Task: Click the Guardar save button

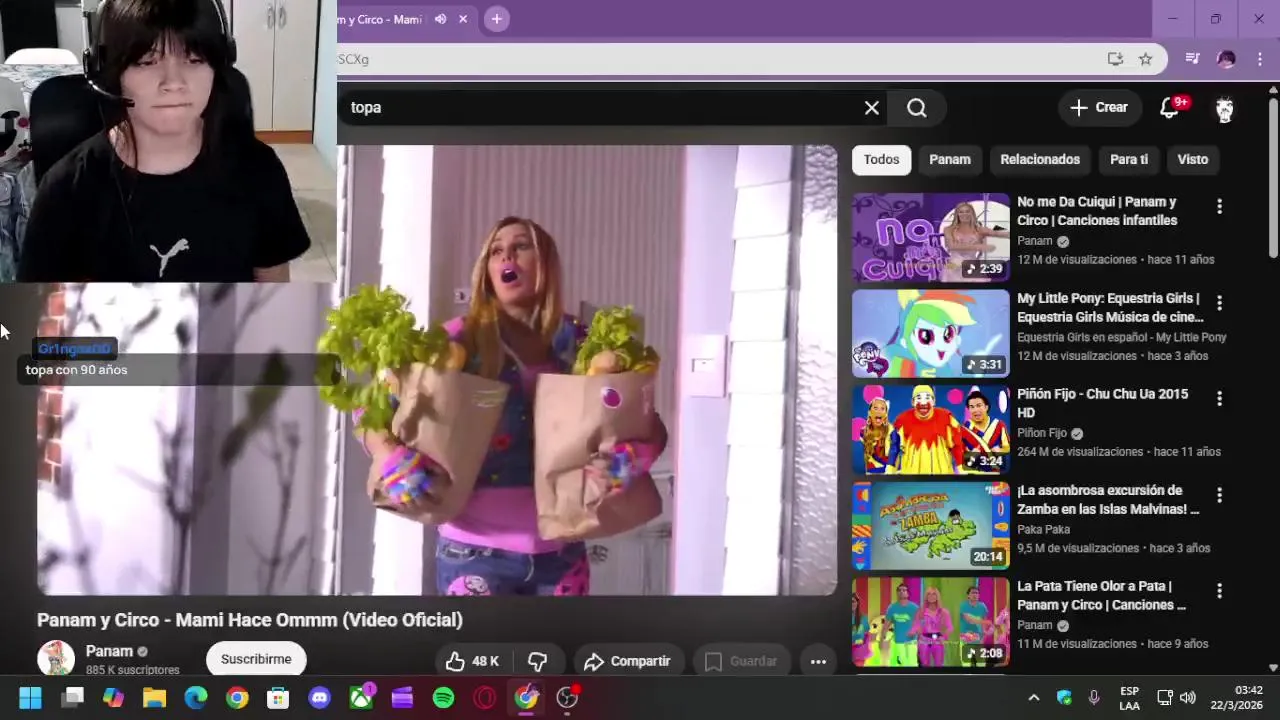Action: [741, 661]
